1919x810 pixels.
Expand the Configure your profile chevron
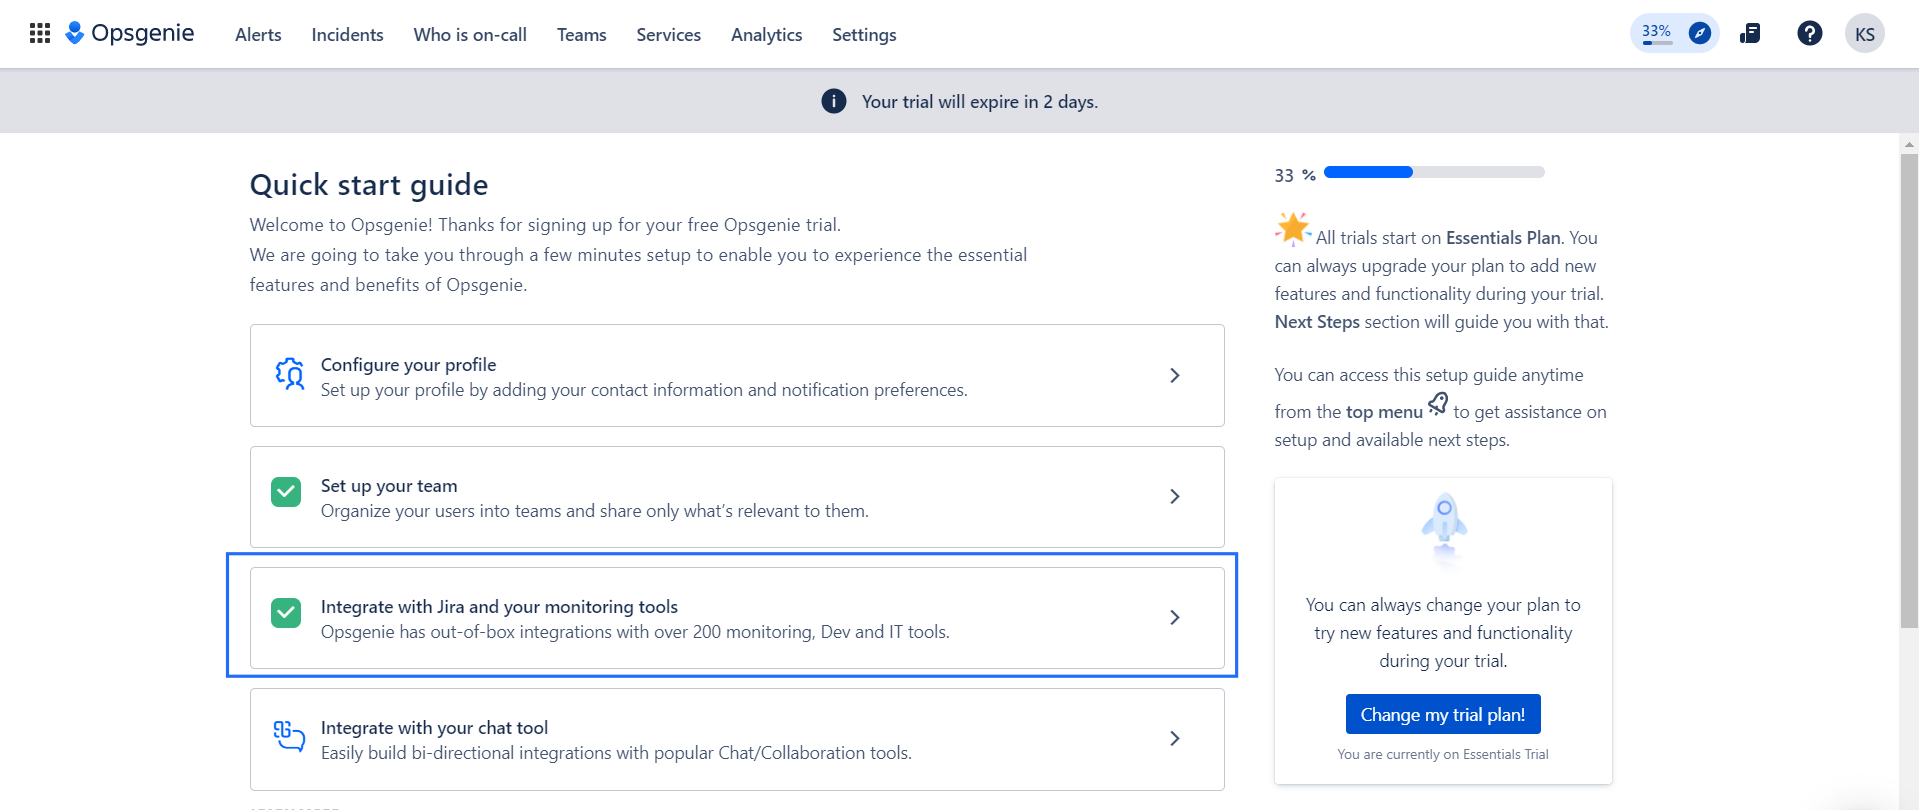pyautogui.click(x=1175, y=376)
